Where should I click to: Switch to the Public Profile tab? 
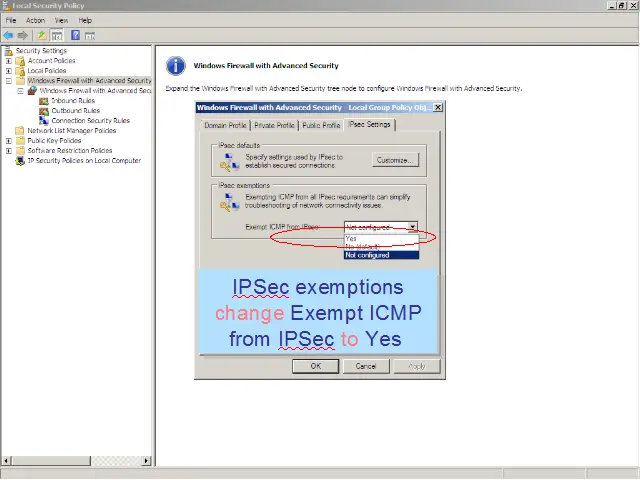321,125
